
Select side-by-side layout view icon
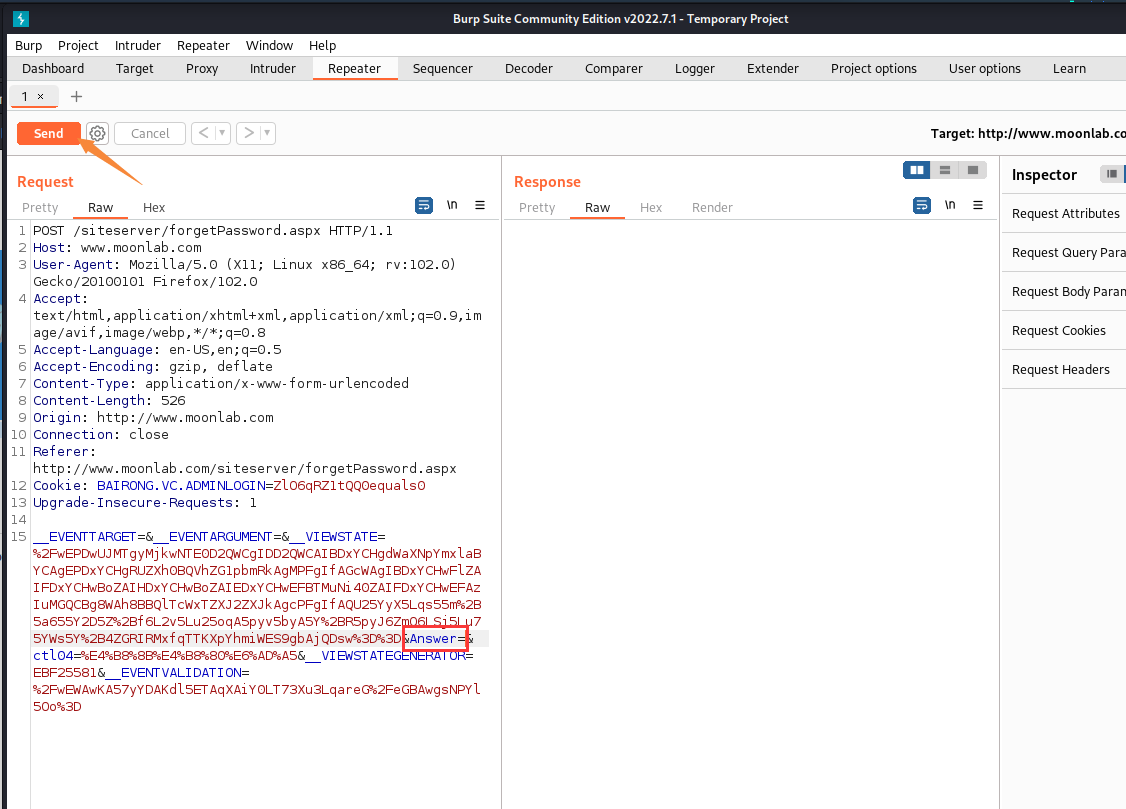click(x=916, y=170)
